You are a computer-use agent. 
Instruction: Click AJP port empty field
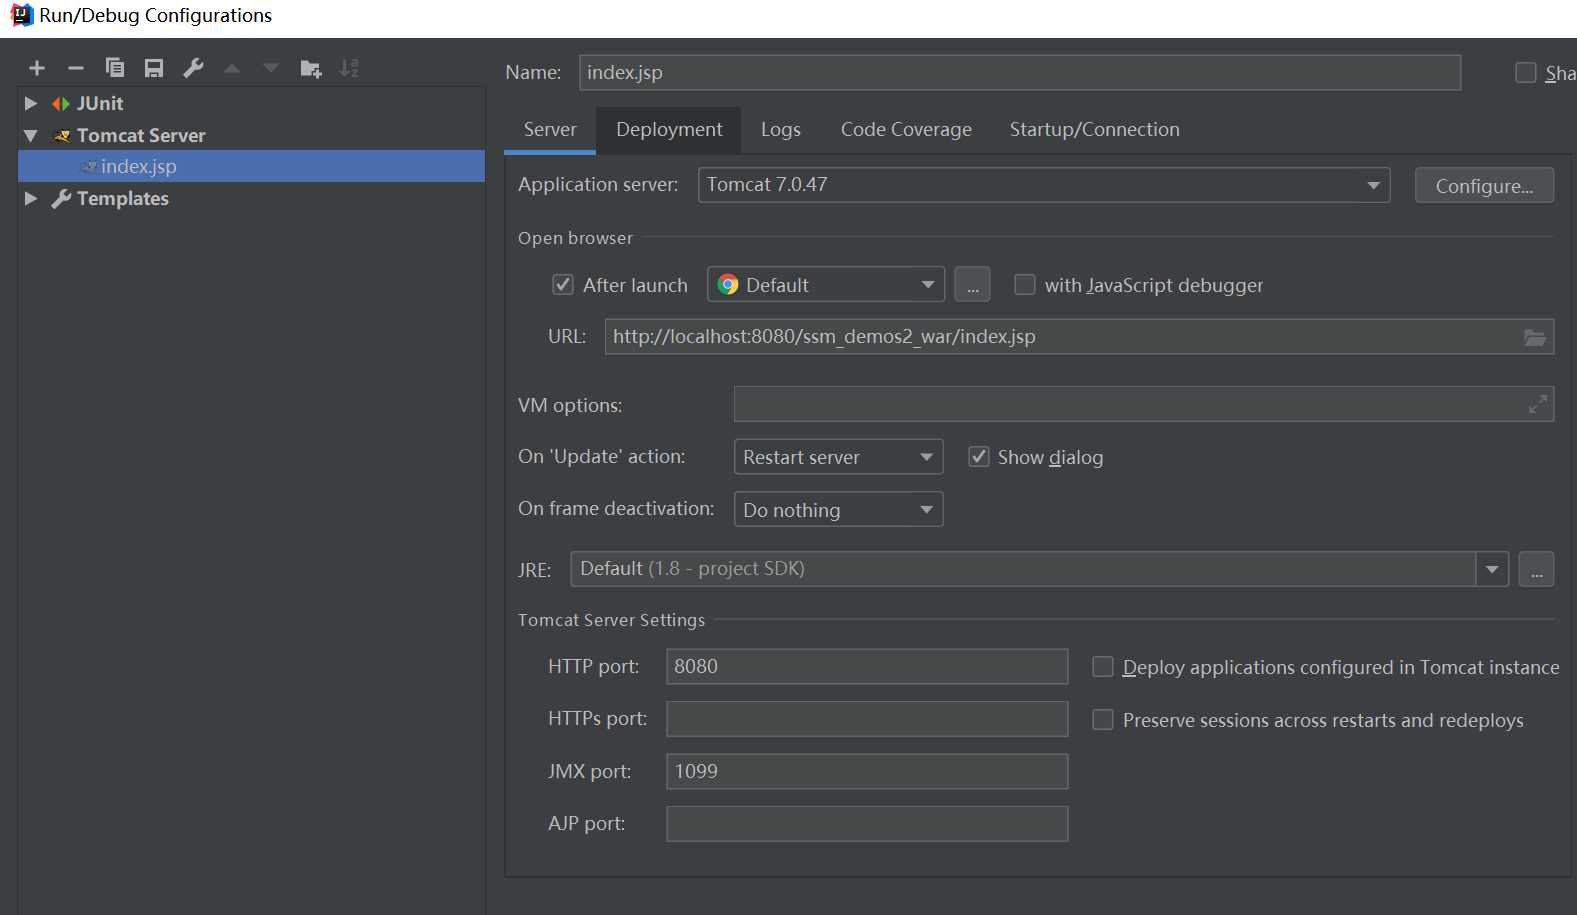tap(867, 824)
